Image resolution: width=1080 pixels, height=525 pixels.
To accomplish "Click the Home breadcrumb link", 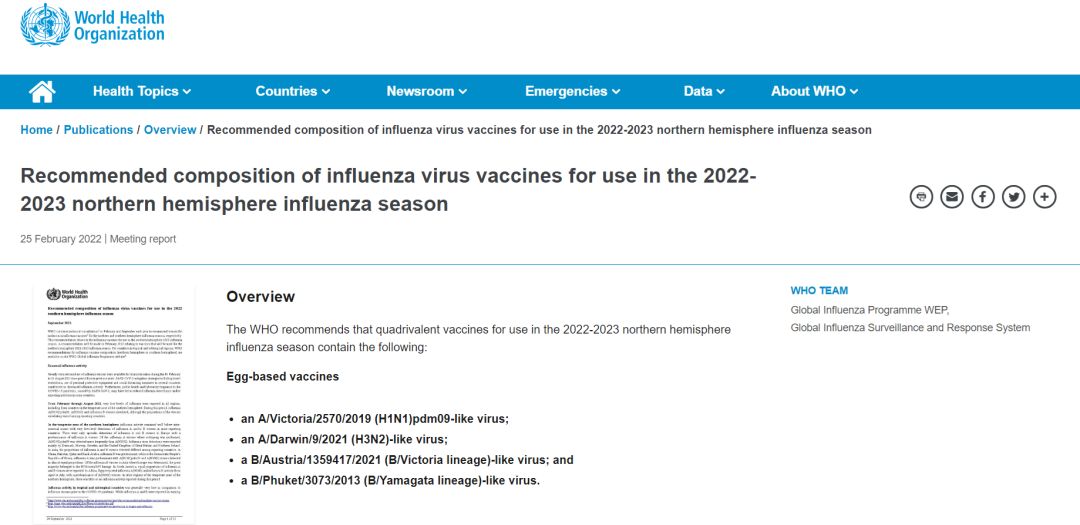I will 37,130.
